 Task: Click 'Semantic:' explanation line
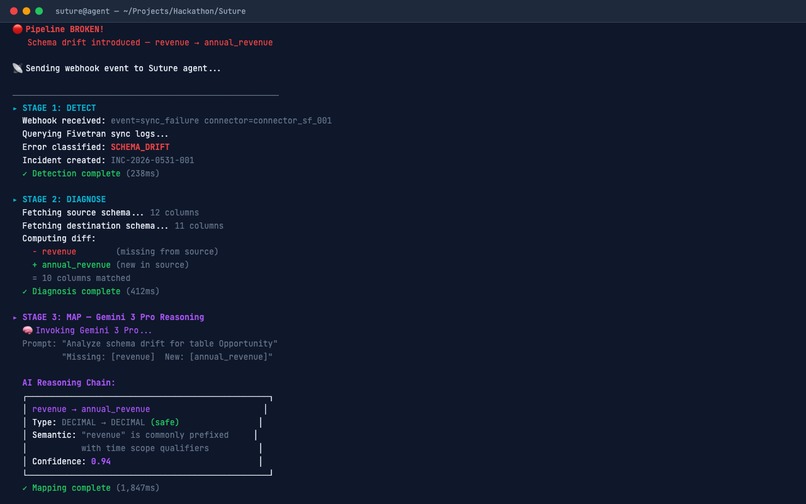pos(130,435)
